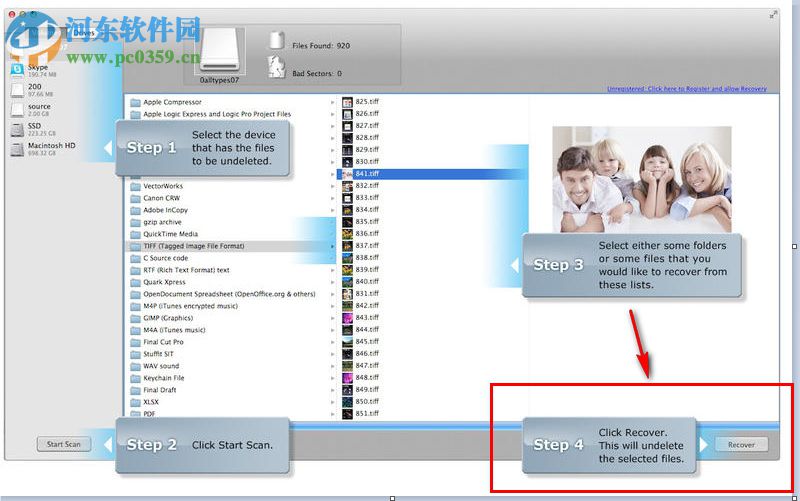Screen dimensions: 800x501
Task: Open the Quark Xpress folder icon
Action: point(135,282)
